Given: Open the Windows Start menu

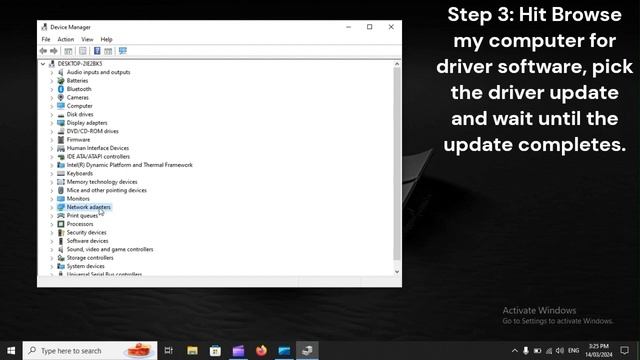Looking at the screenshot, I should pos(11,351).
